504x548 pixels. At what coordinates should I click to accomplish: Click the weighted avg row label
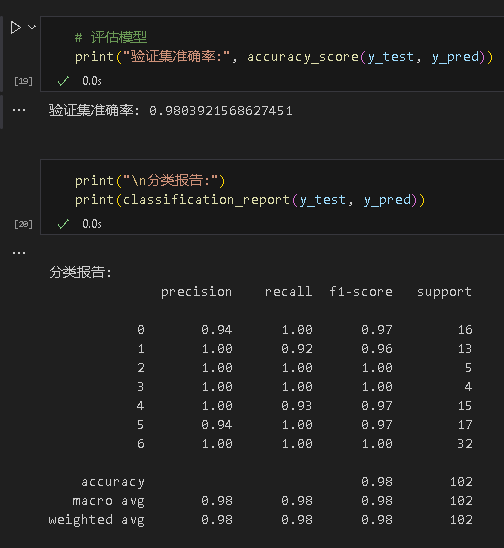[96, 520]
